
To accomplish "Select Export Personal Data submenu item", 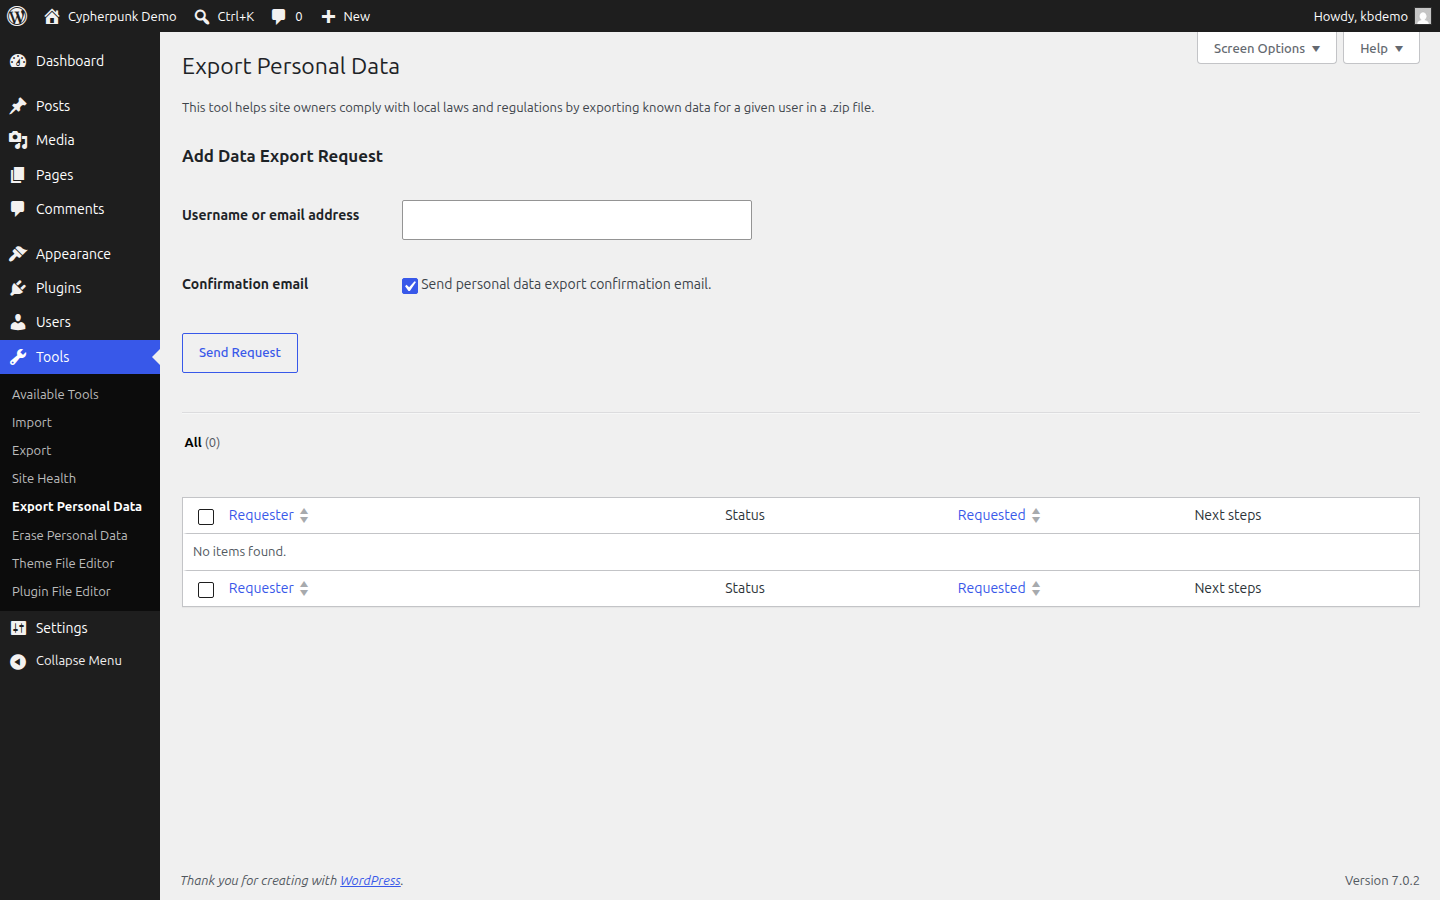I will [77, 506].
